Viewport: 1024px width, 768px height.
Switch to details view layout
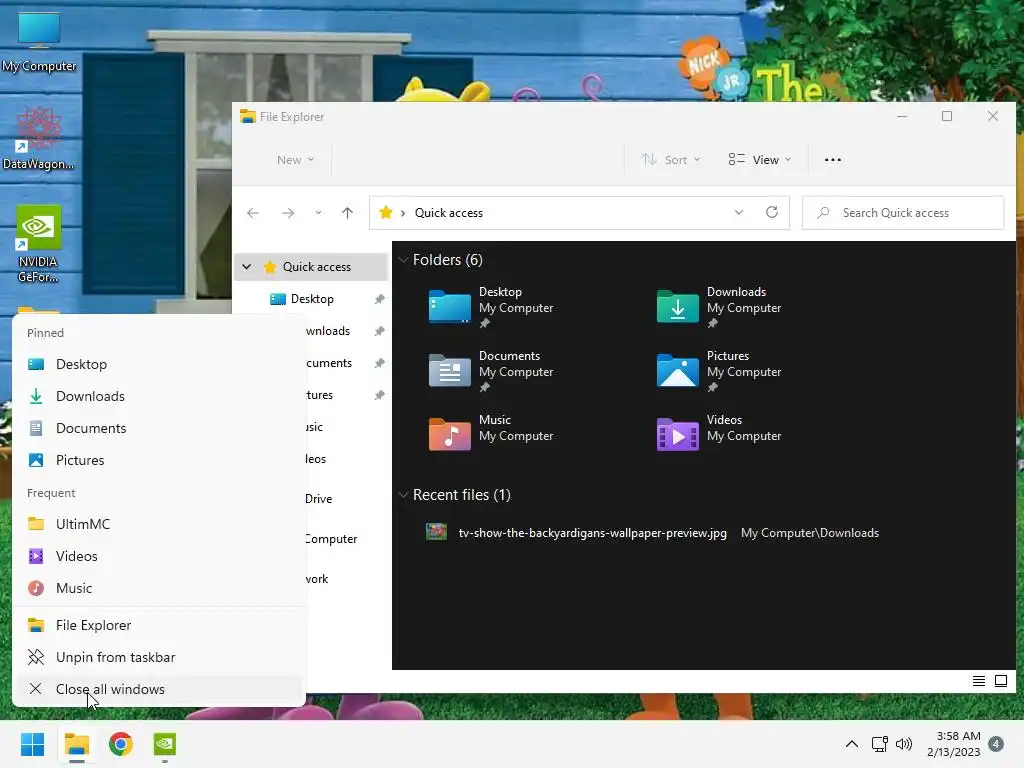click(x=979, y=681)
